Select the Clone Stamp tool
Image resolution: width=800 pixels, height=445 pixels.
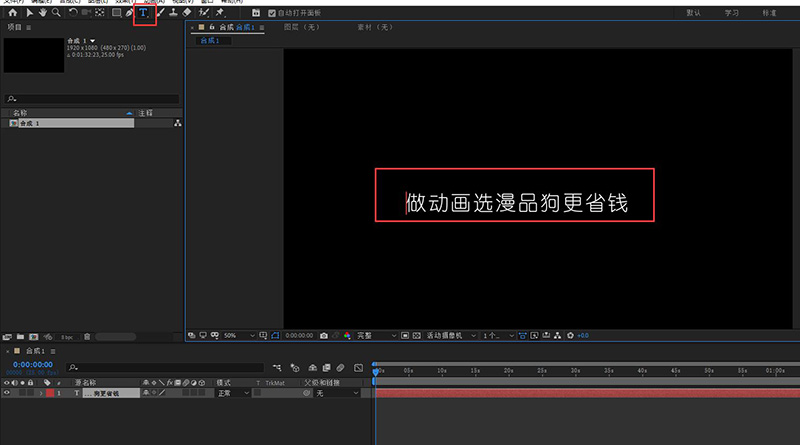click(x=173, y=13)
